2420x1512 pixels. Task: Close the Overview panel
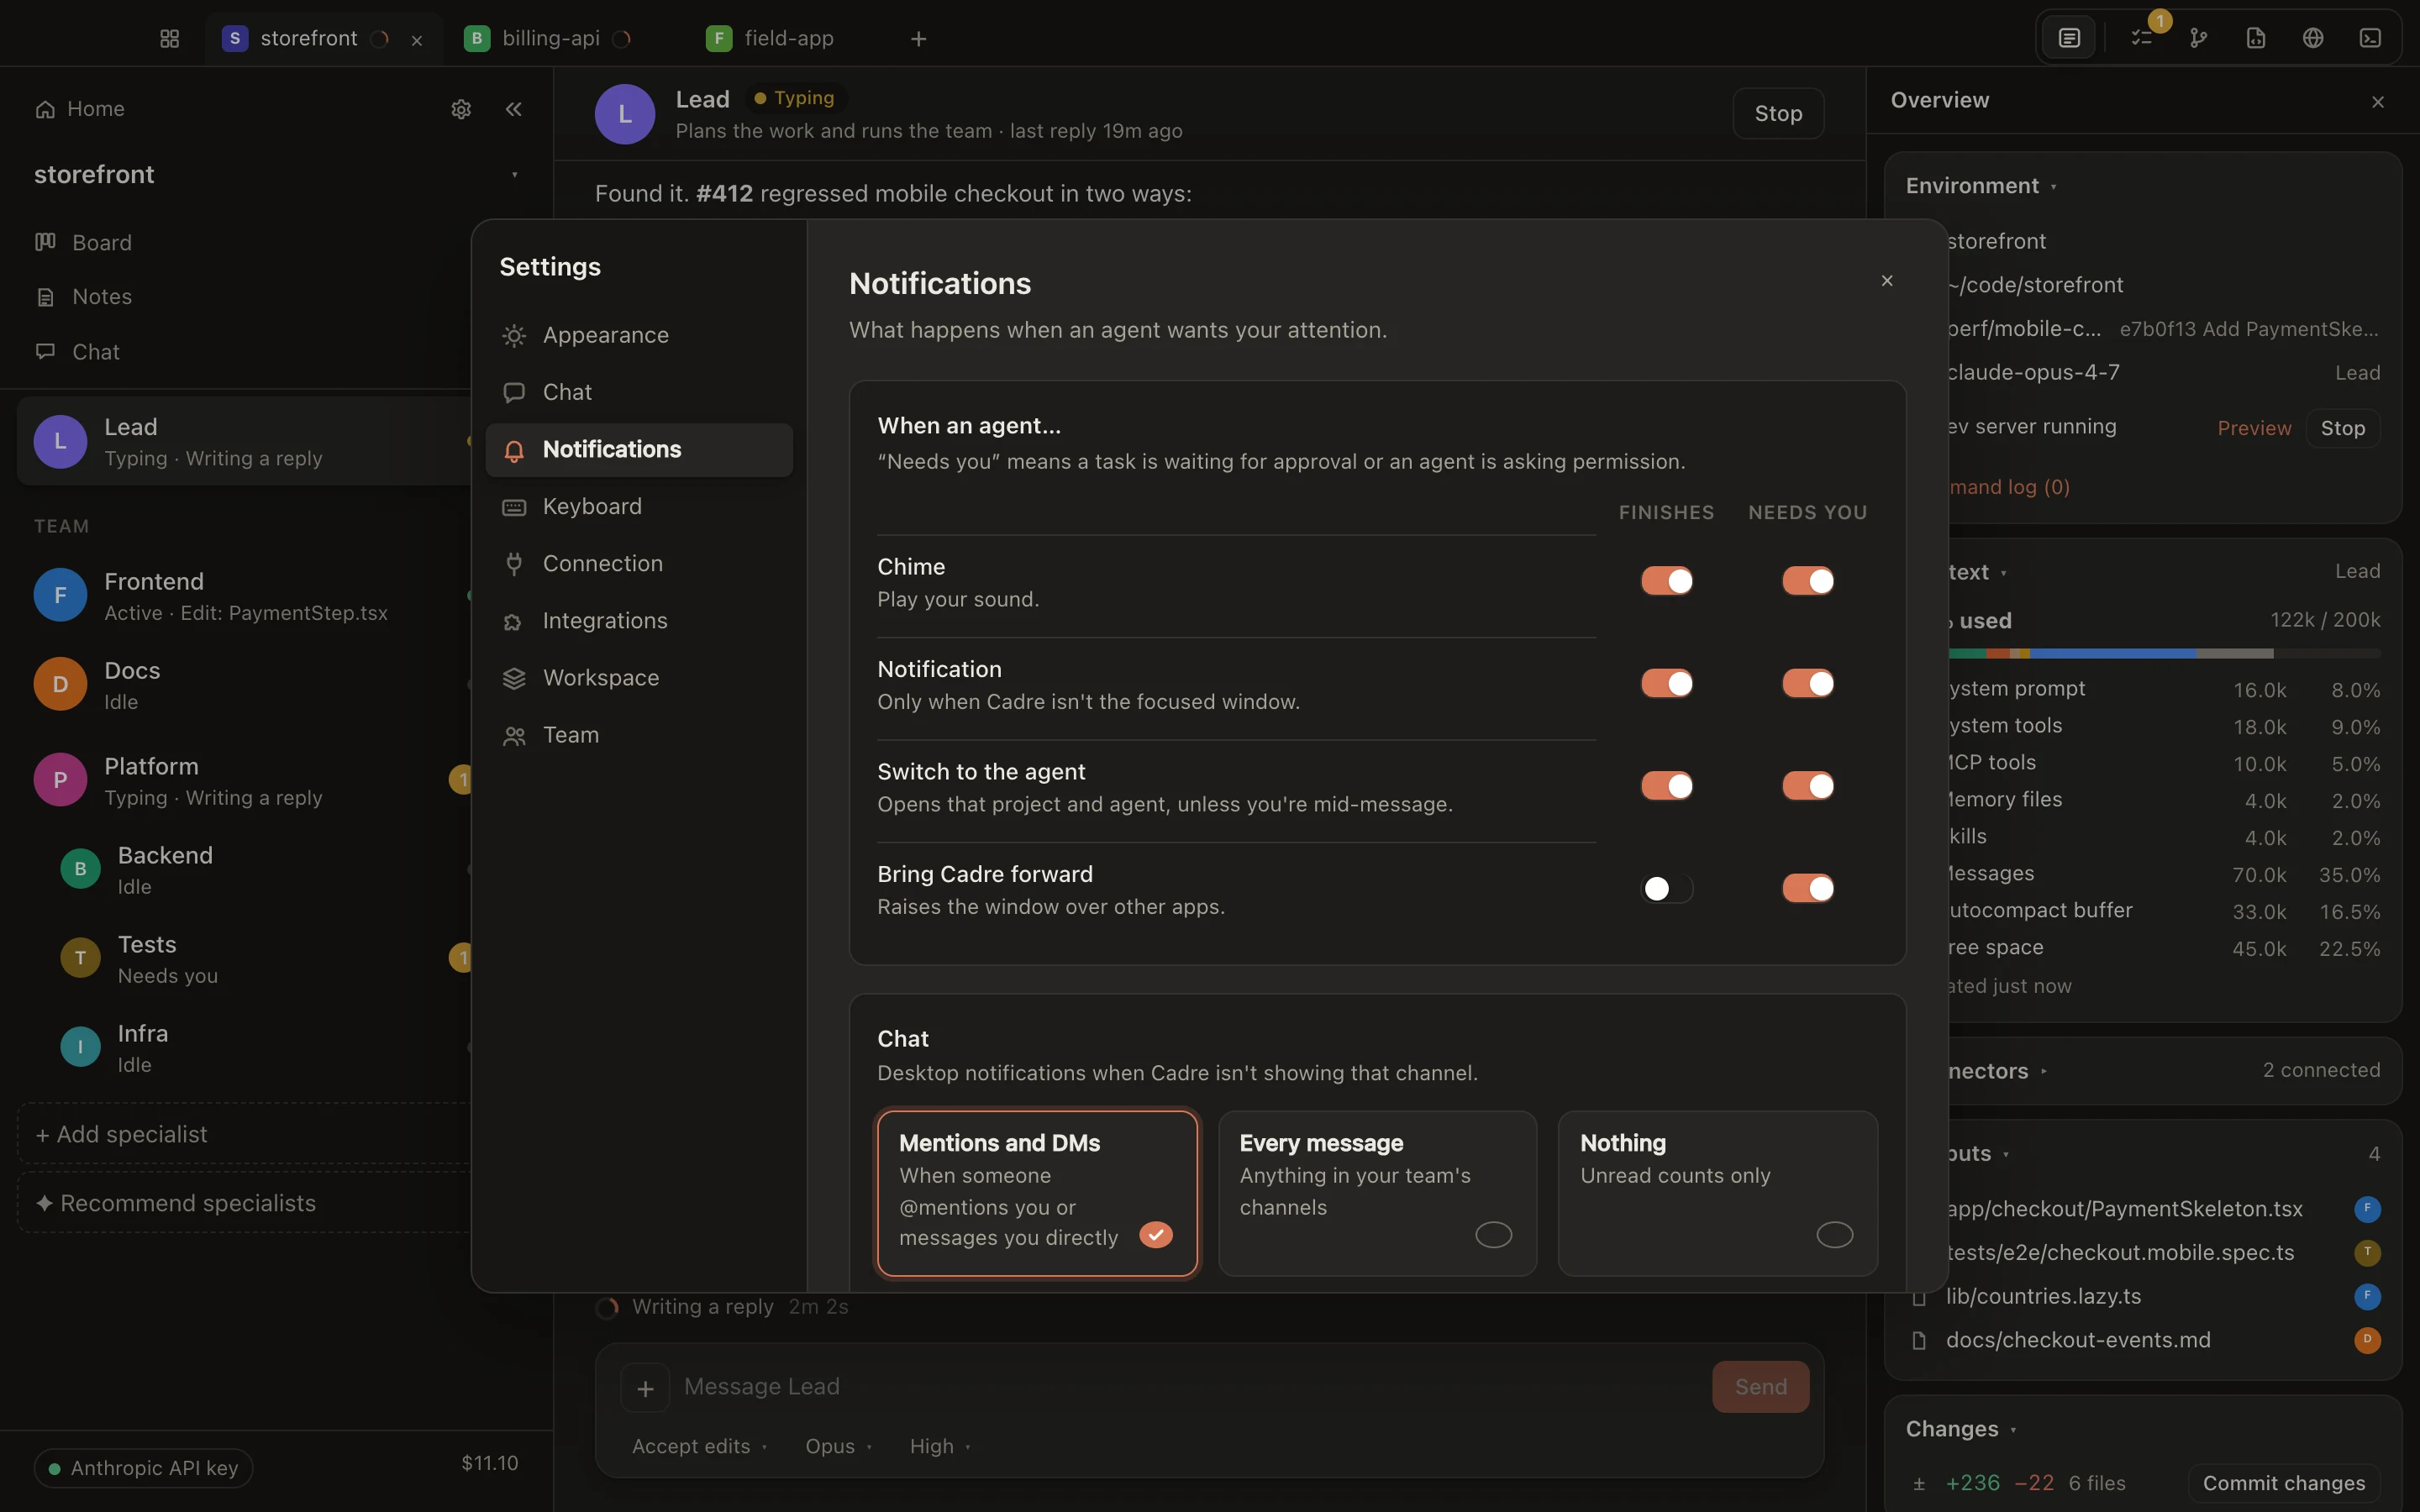tap(2378, 102)
